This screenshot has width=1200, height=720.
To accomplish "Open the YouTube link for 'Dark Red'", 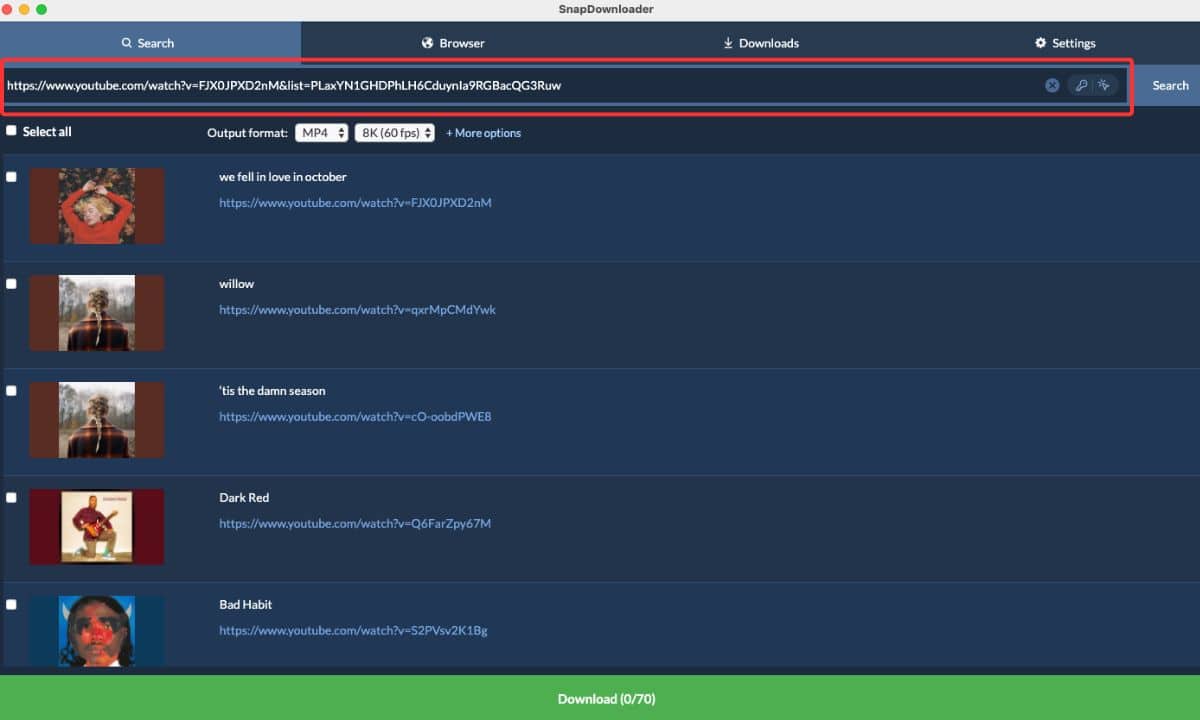I will [x=355, y=524].
